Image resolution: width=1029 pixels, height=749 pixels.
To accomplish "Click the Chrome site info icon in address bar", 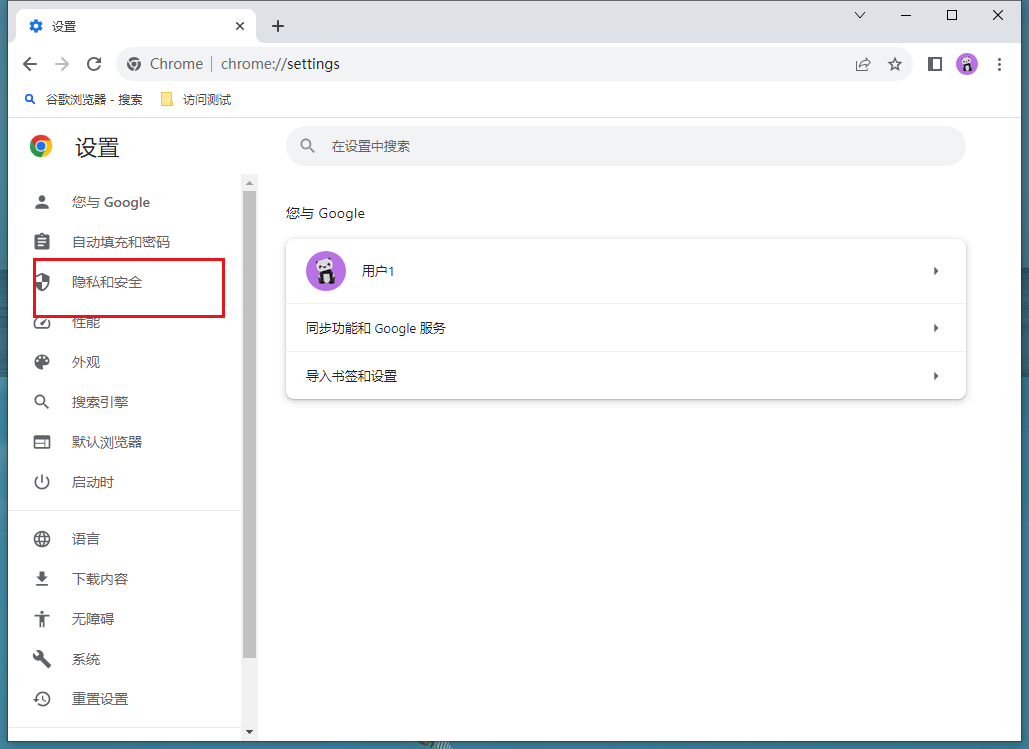I will (x=134, y=64).
